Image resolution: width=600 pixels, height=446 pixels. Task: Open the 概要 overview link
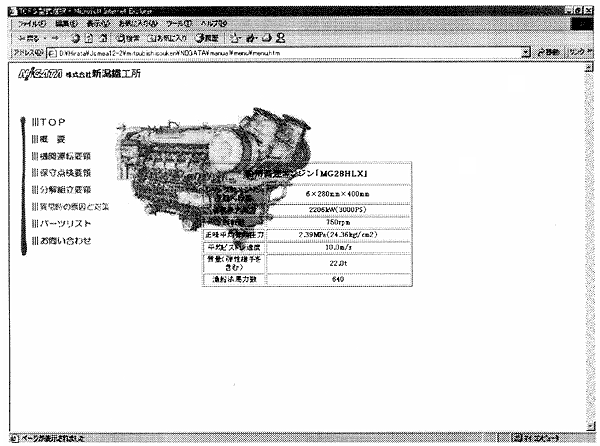49,139
